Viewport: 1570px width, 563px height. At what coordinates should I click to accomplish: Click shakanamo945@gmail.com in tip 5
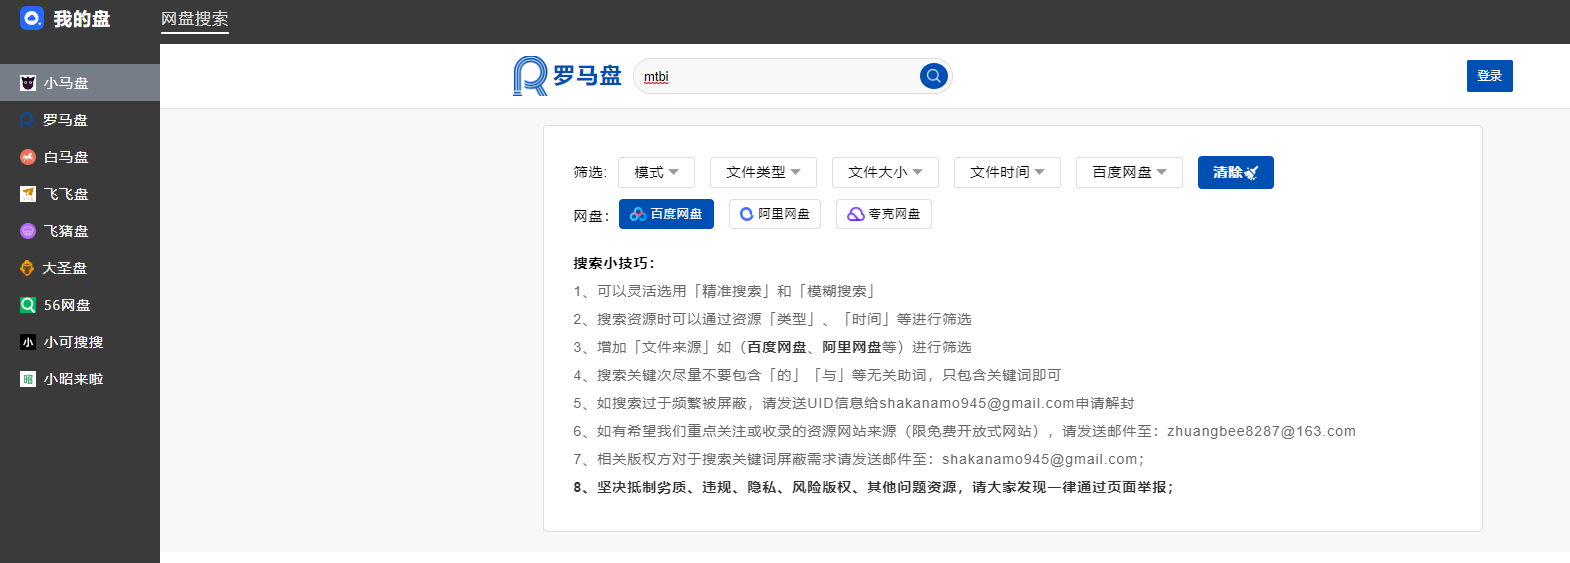click(977, 403)
